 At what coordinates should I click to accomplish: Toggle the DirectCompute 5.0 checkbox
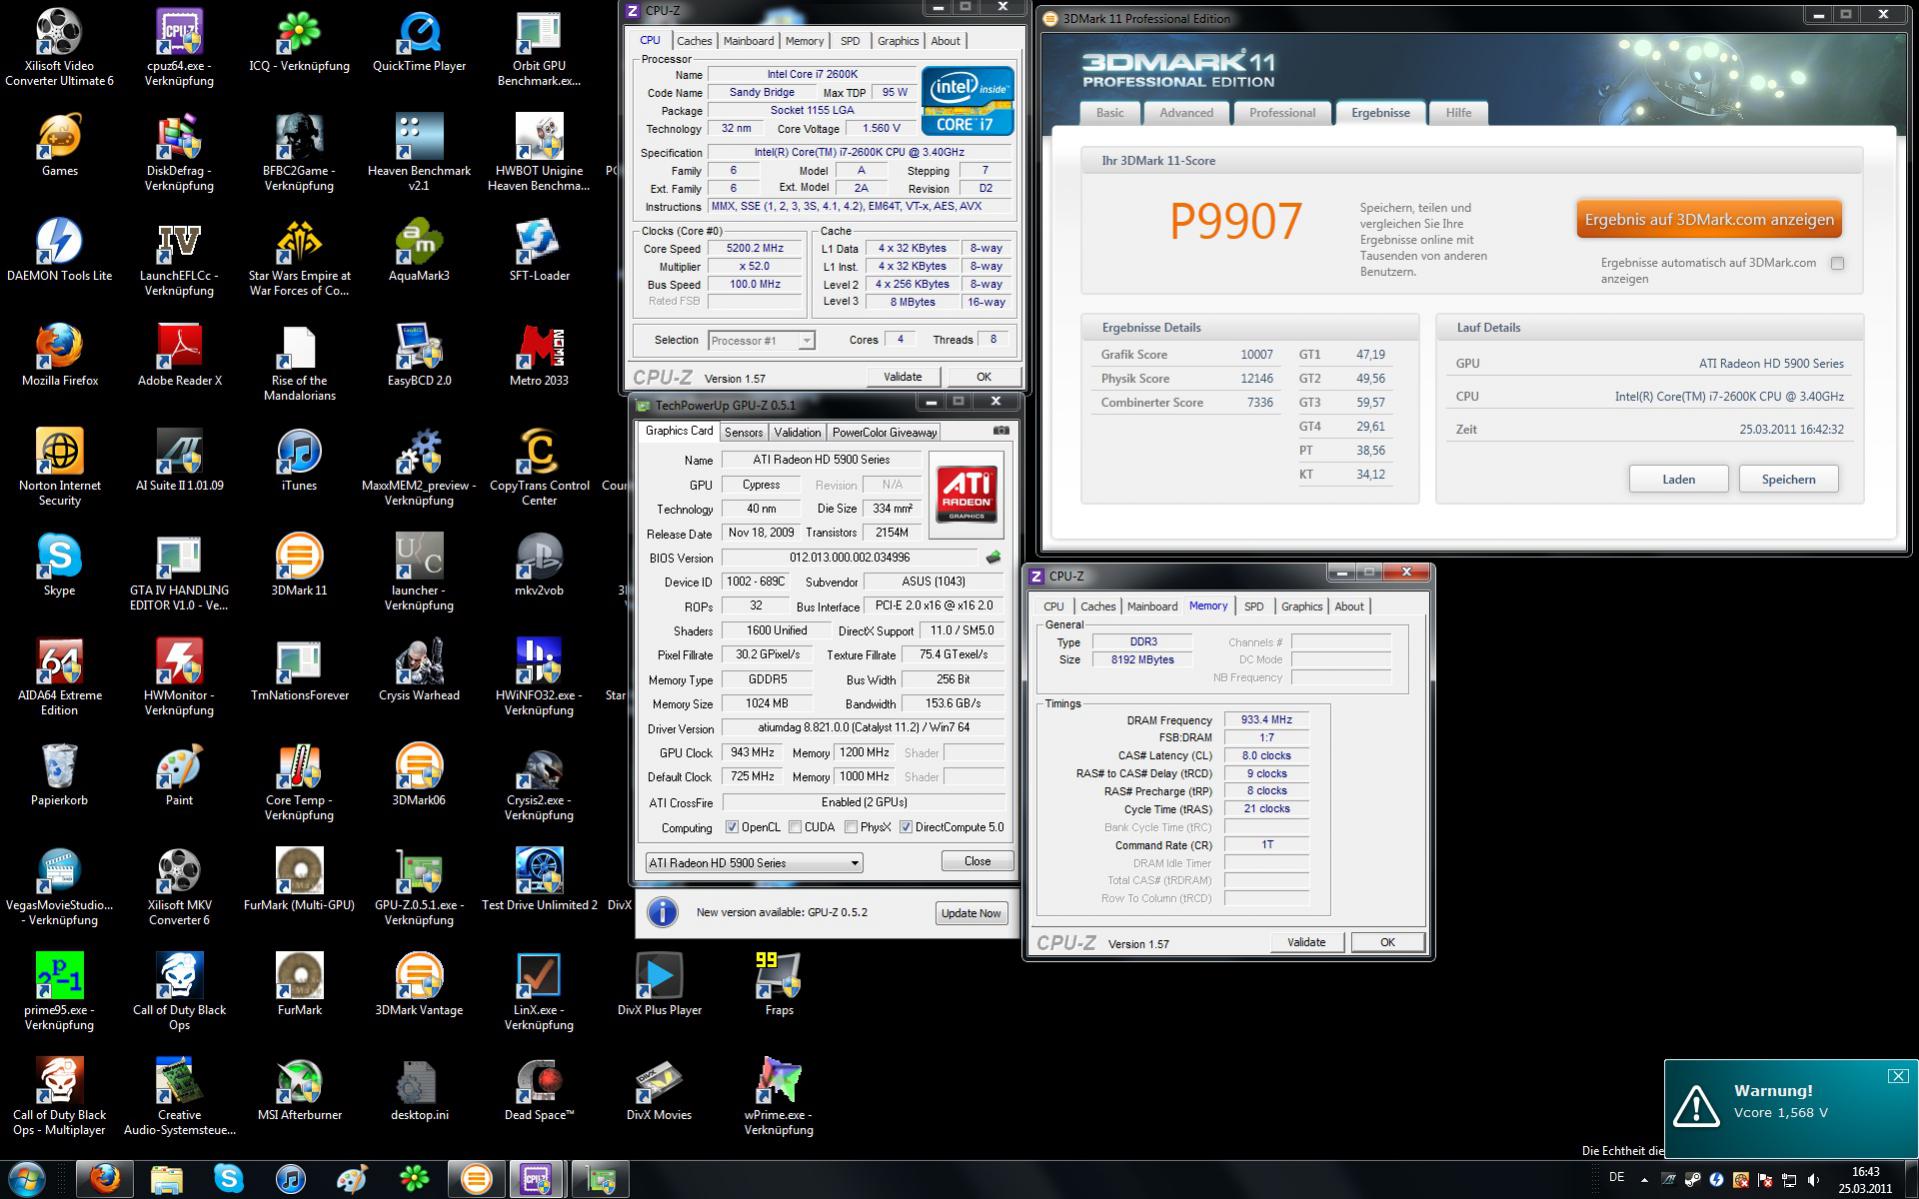906,827
